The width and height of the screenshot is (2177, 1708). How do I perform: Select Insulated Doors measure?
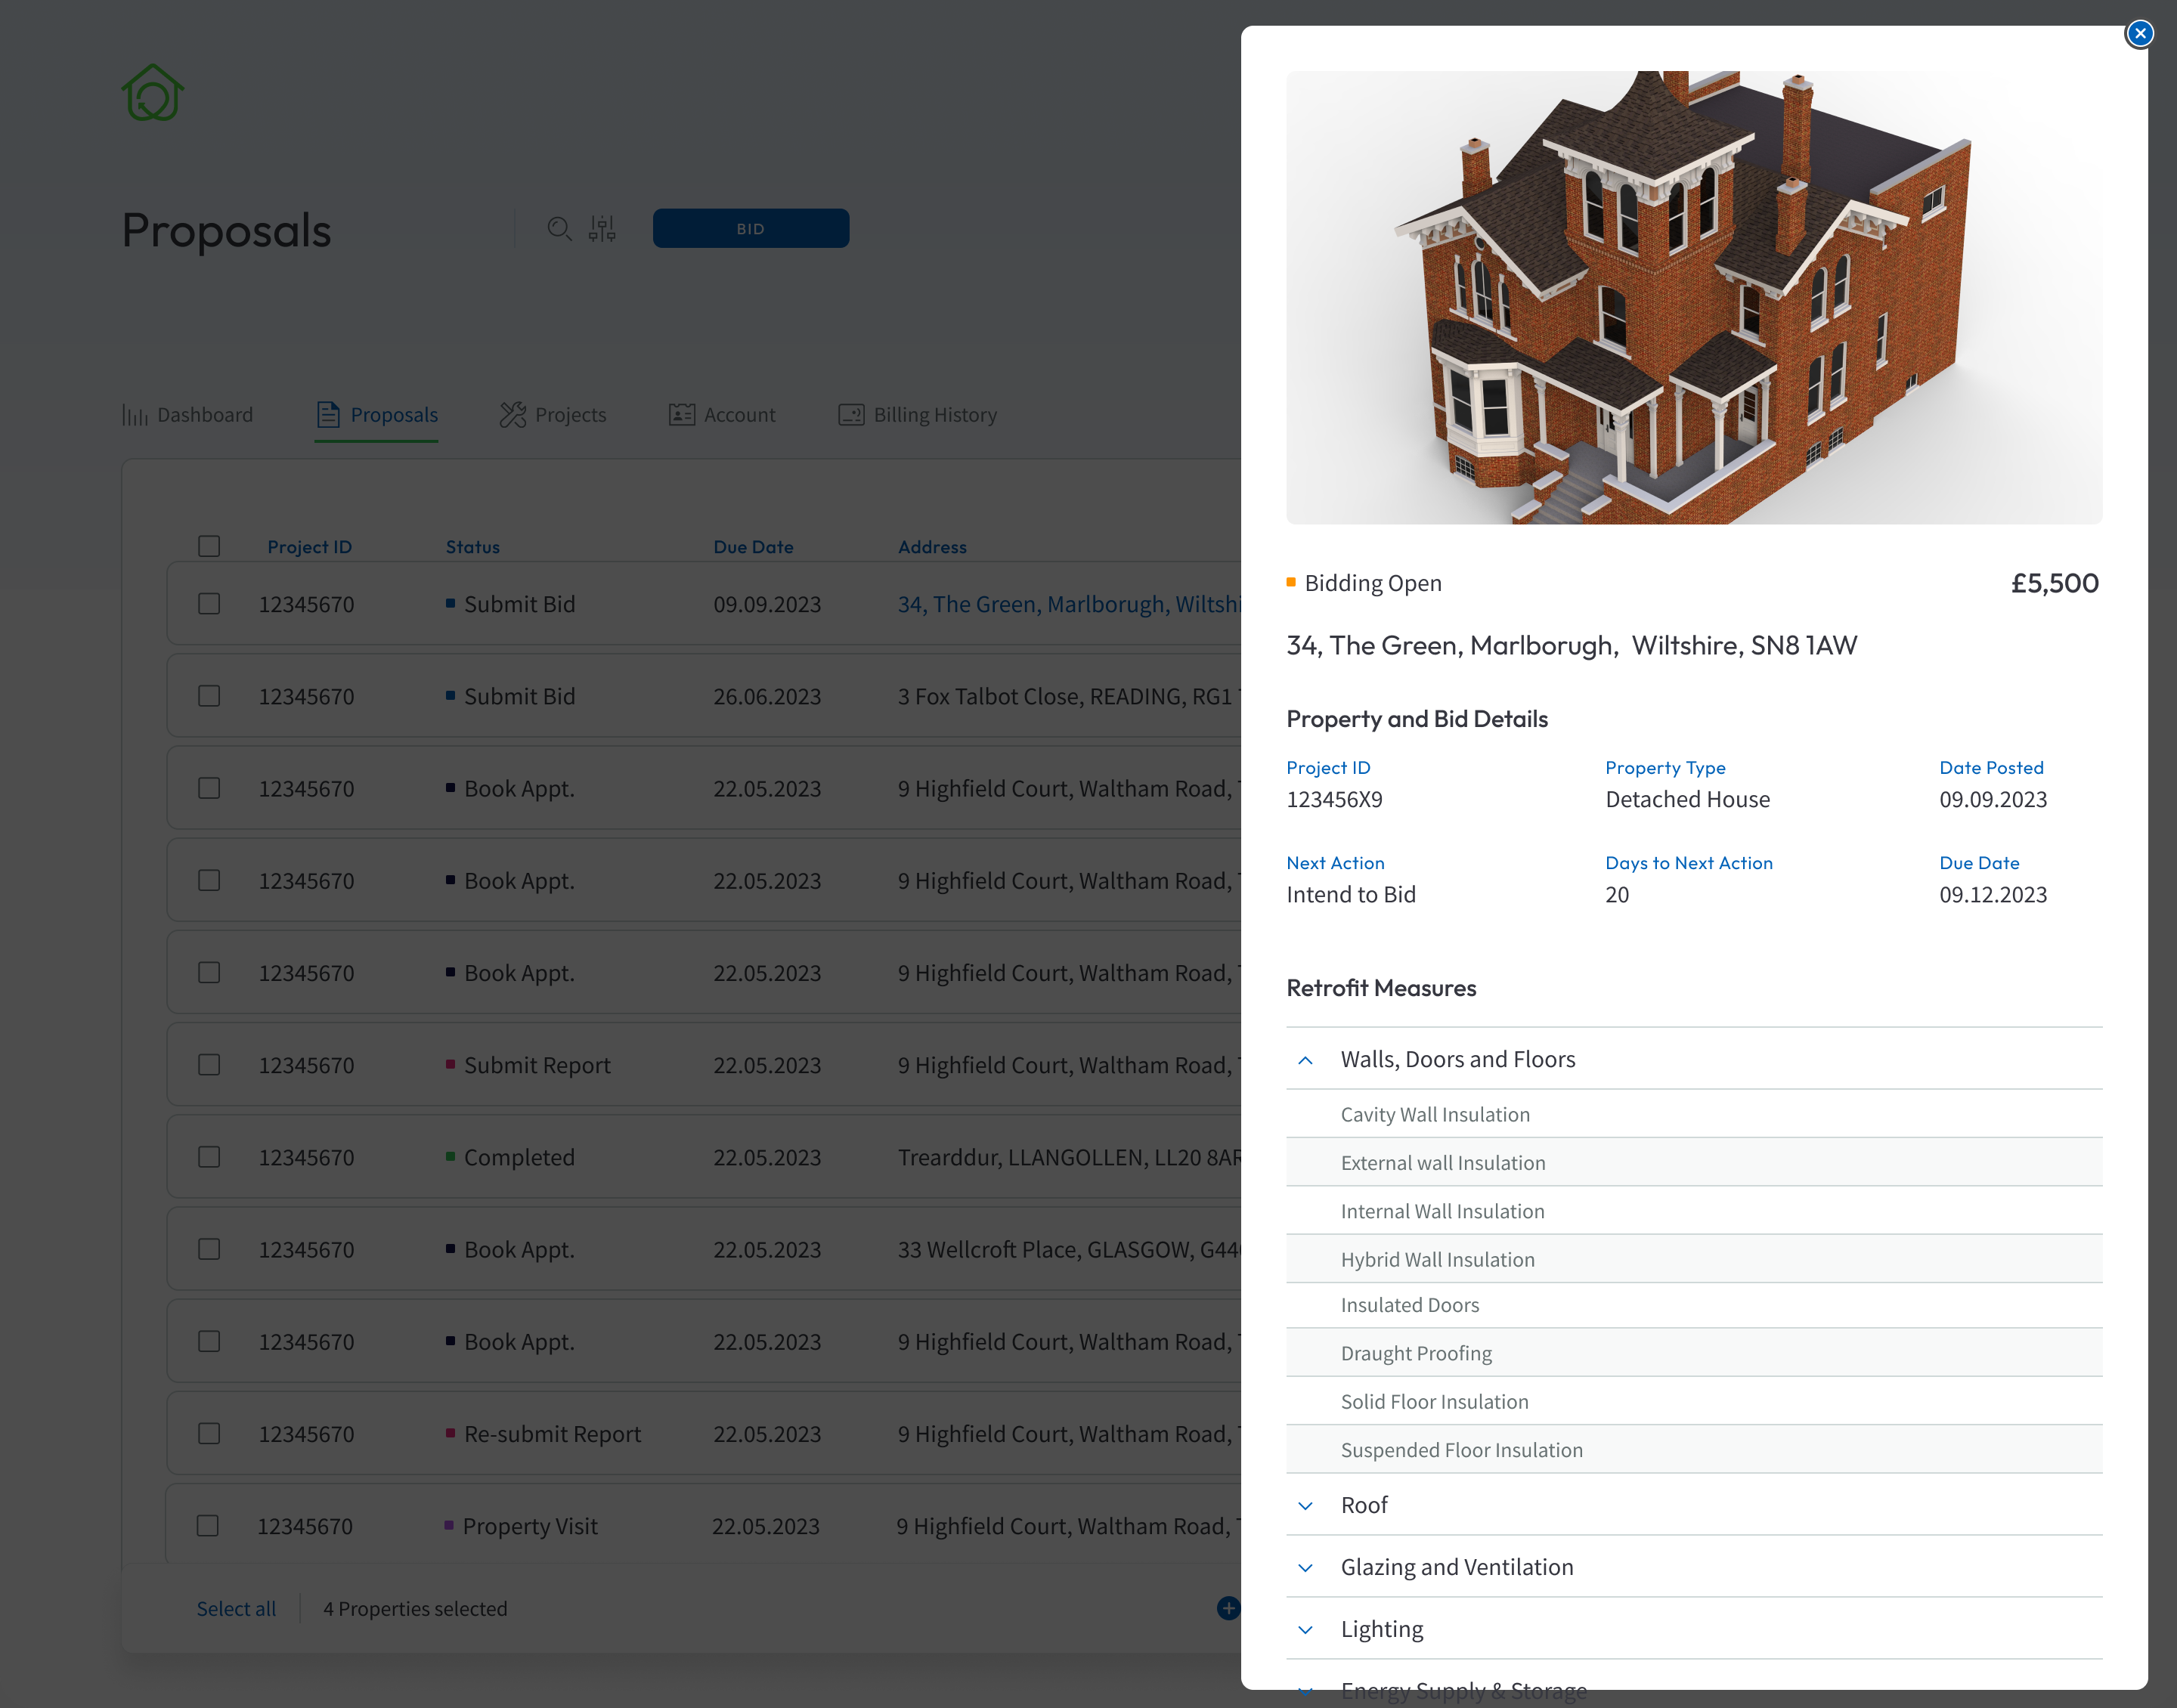[1694, 1305]
